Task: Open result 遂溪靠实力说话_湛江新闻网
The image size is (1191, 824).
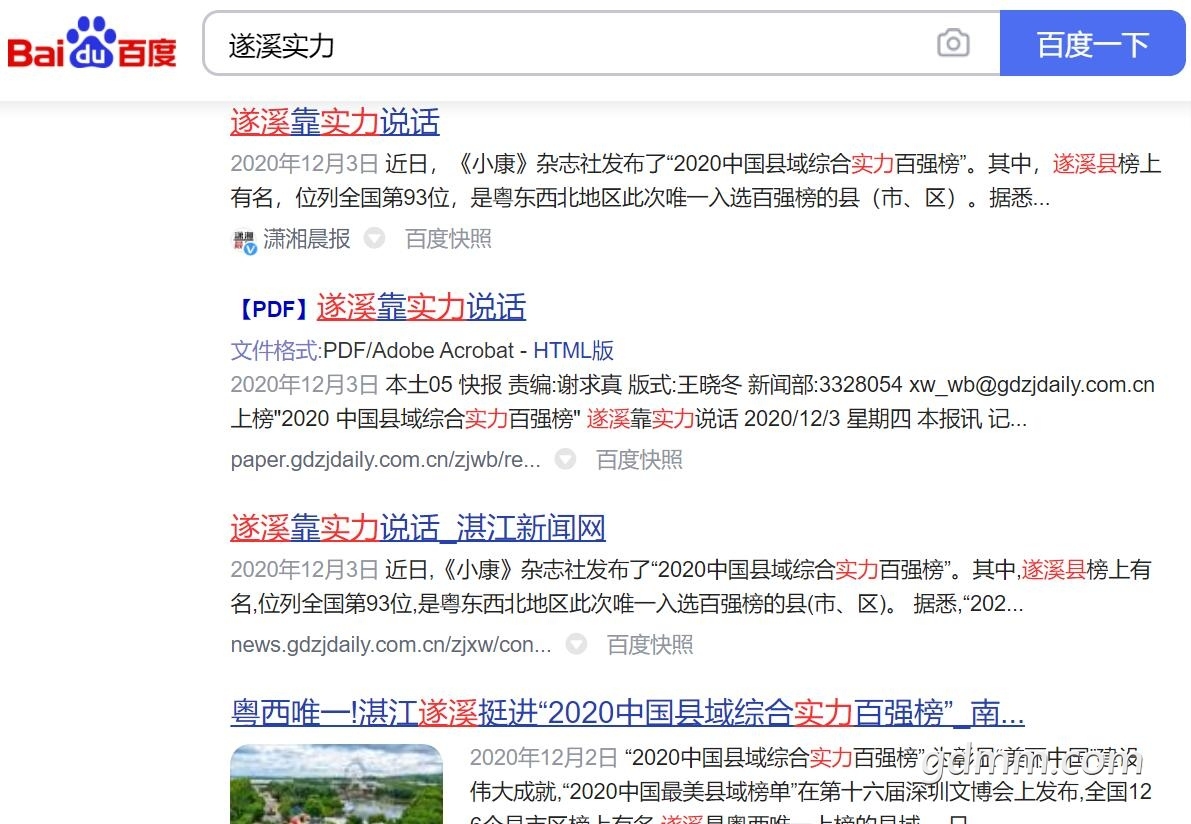Action: (x=418, y=528)
